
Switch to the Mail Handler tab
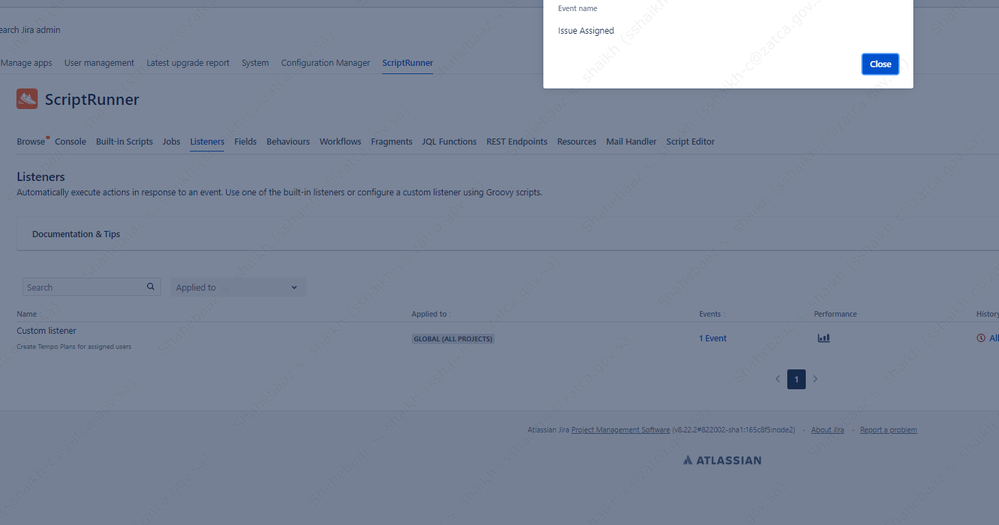pos(631,141)
